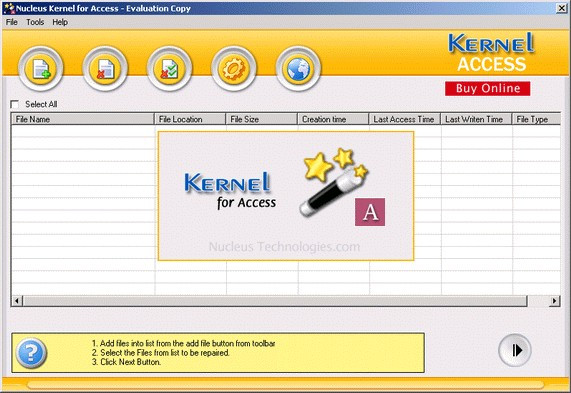Click the Add File toolbar icon
This screenshot has width=571, height=393.
click(41, 68)
